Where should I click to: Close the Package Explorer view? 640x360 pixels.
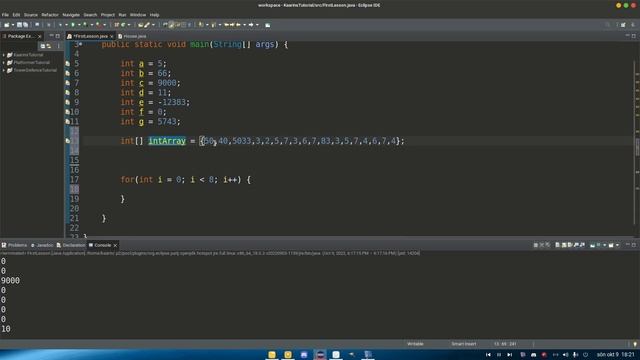40,36
